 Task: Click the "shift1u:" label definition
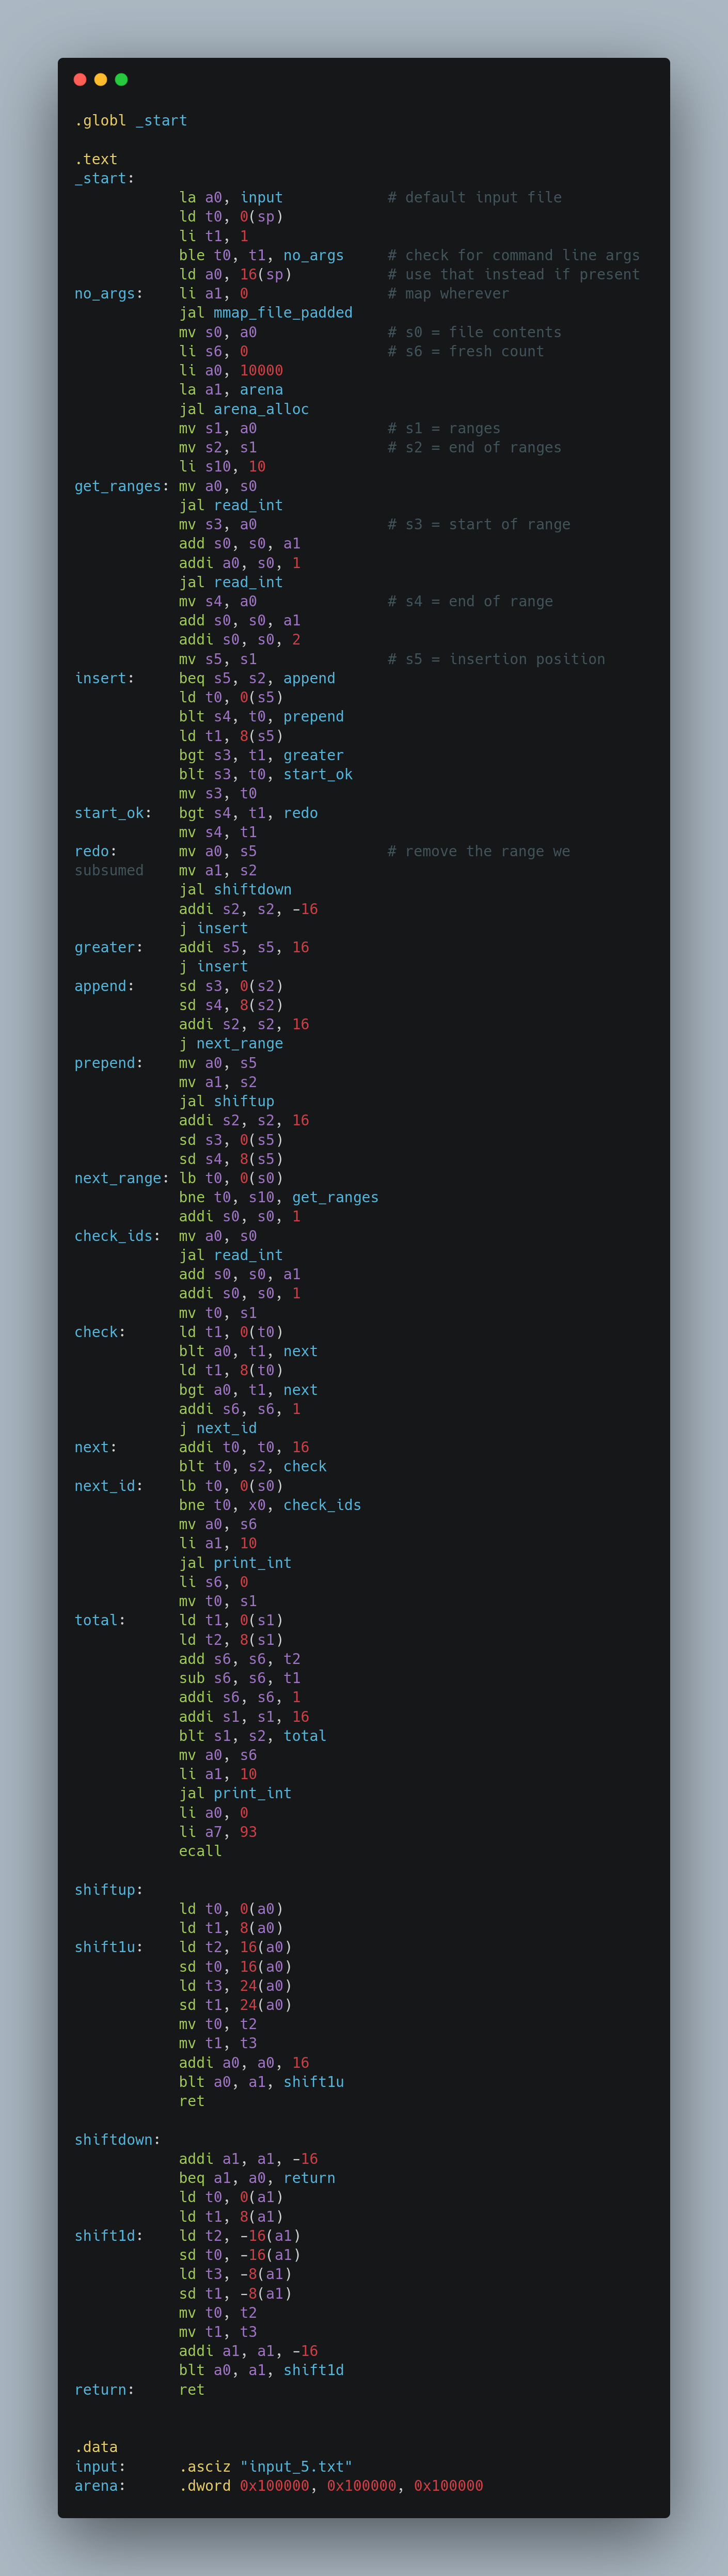coord(109,1947)
